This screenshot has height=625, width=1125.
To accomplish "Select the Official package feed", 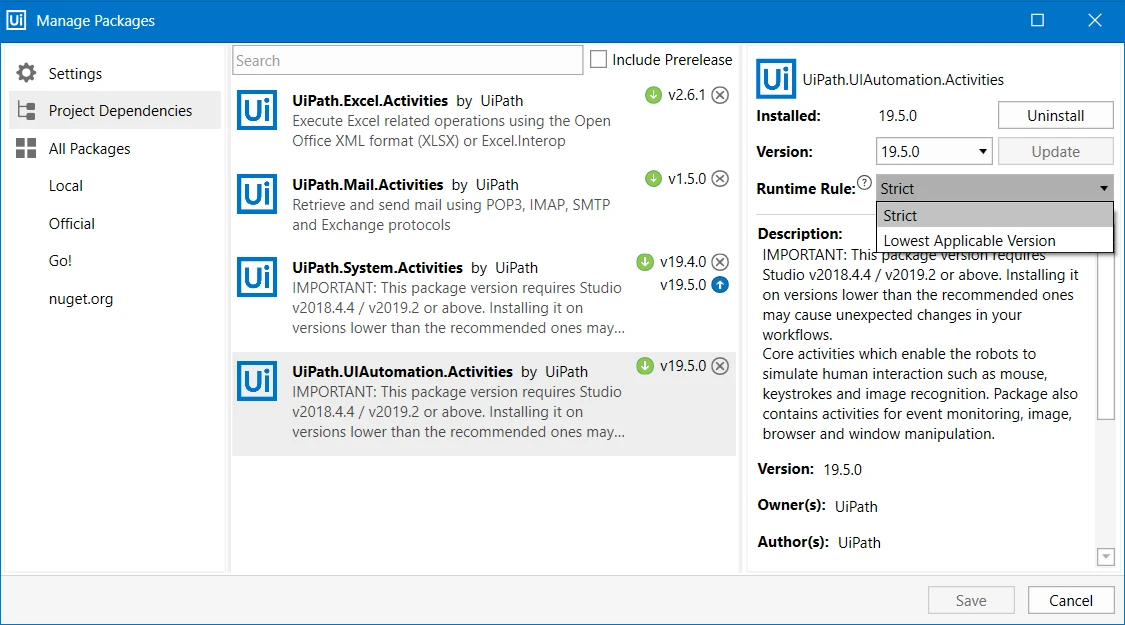I will click(x=72, y=224).
